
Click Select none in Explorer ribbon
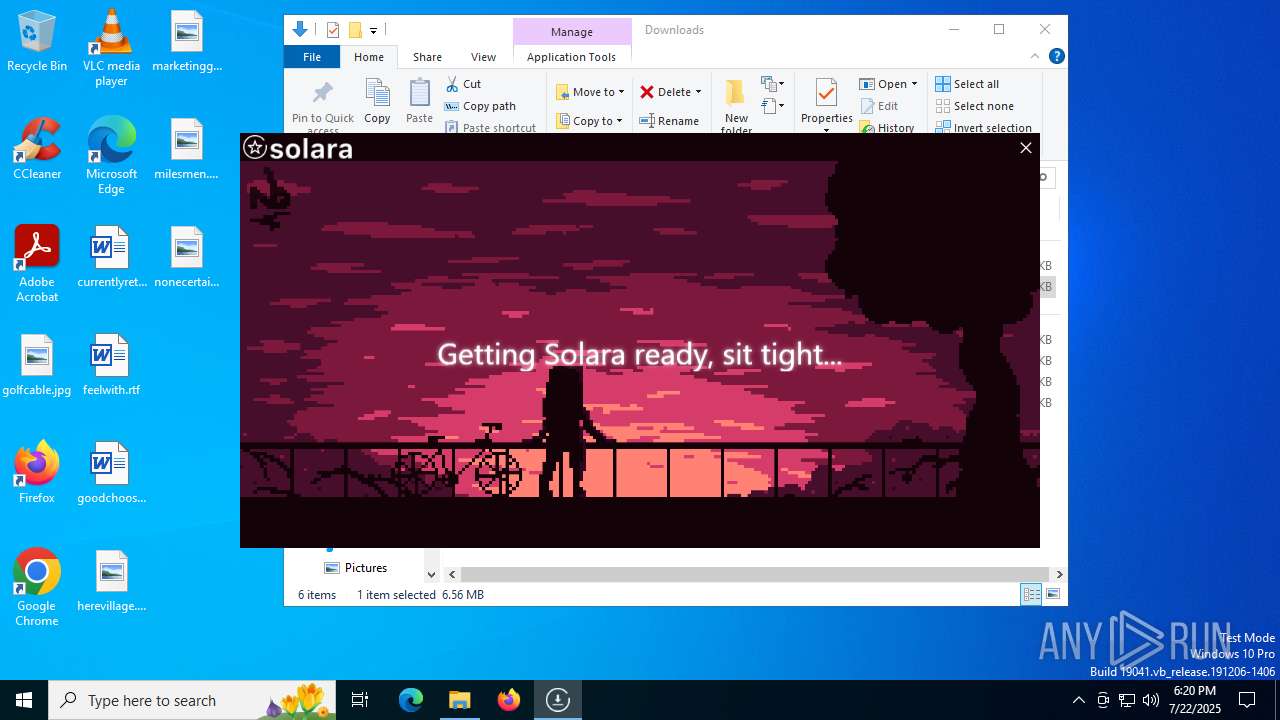coord(975,106)
